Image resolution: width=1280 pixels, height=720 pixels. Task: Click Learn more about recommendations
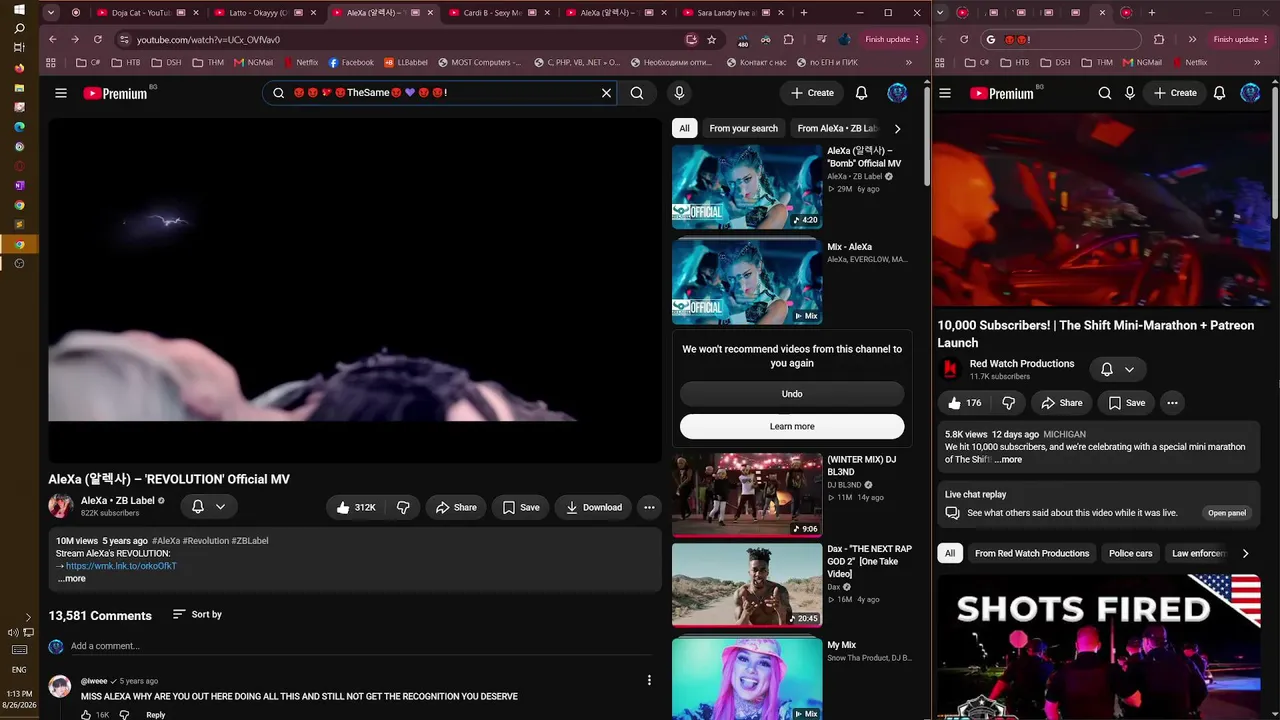coord(792,426)
